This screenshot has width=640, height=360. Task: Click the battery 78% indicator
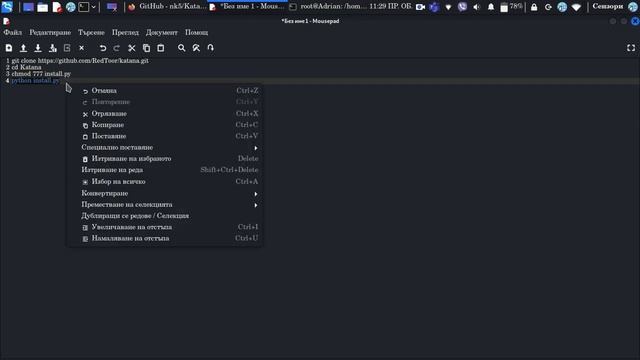pyautogui.click(x=511, y=7)
